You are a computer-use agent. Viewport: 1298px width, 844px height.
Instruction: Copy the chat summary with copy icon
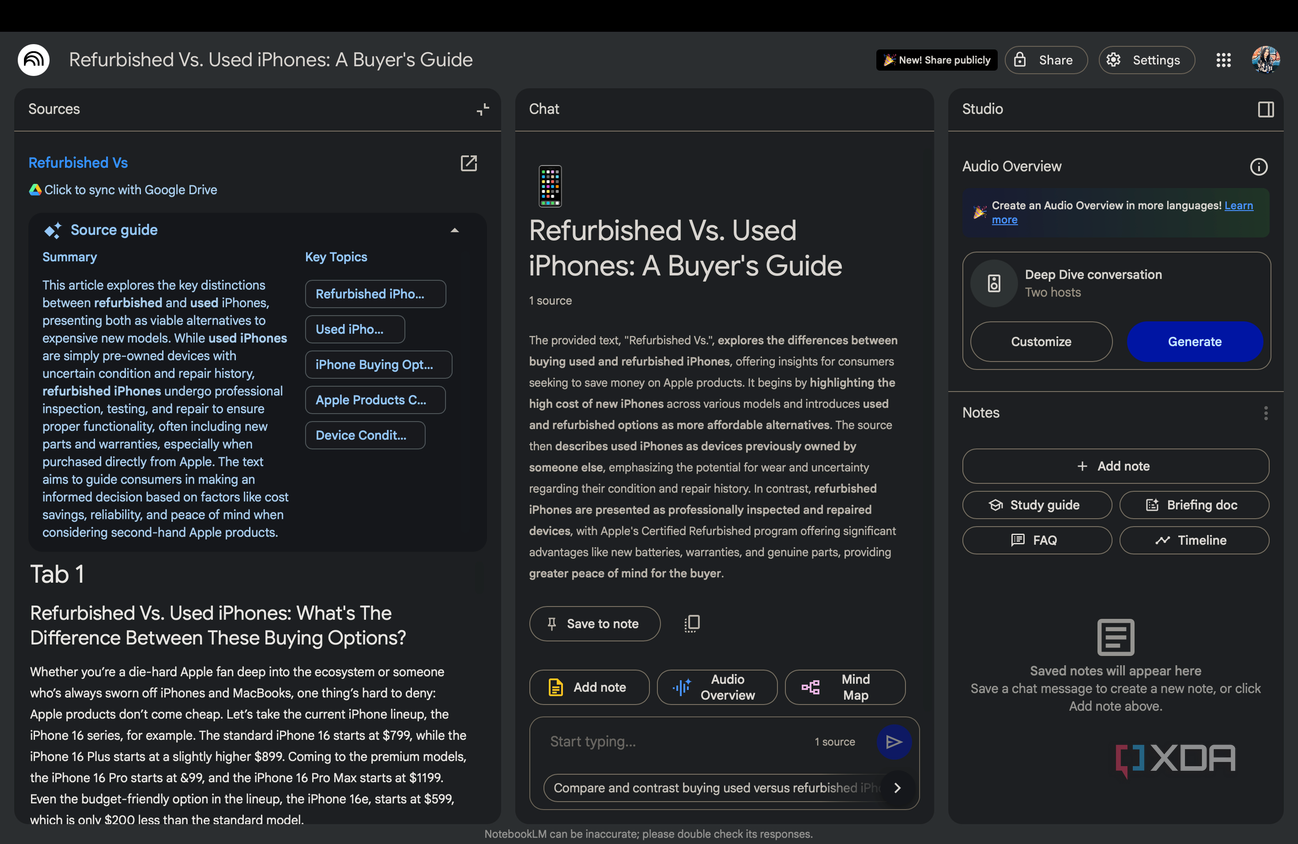tap(692, 624)
